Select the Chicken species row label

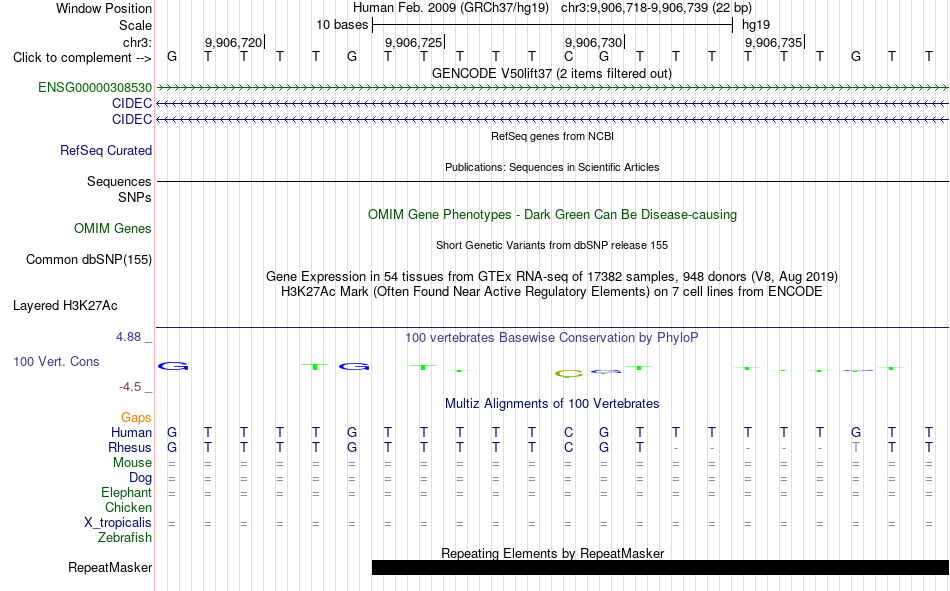[x=128, y=507]
